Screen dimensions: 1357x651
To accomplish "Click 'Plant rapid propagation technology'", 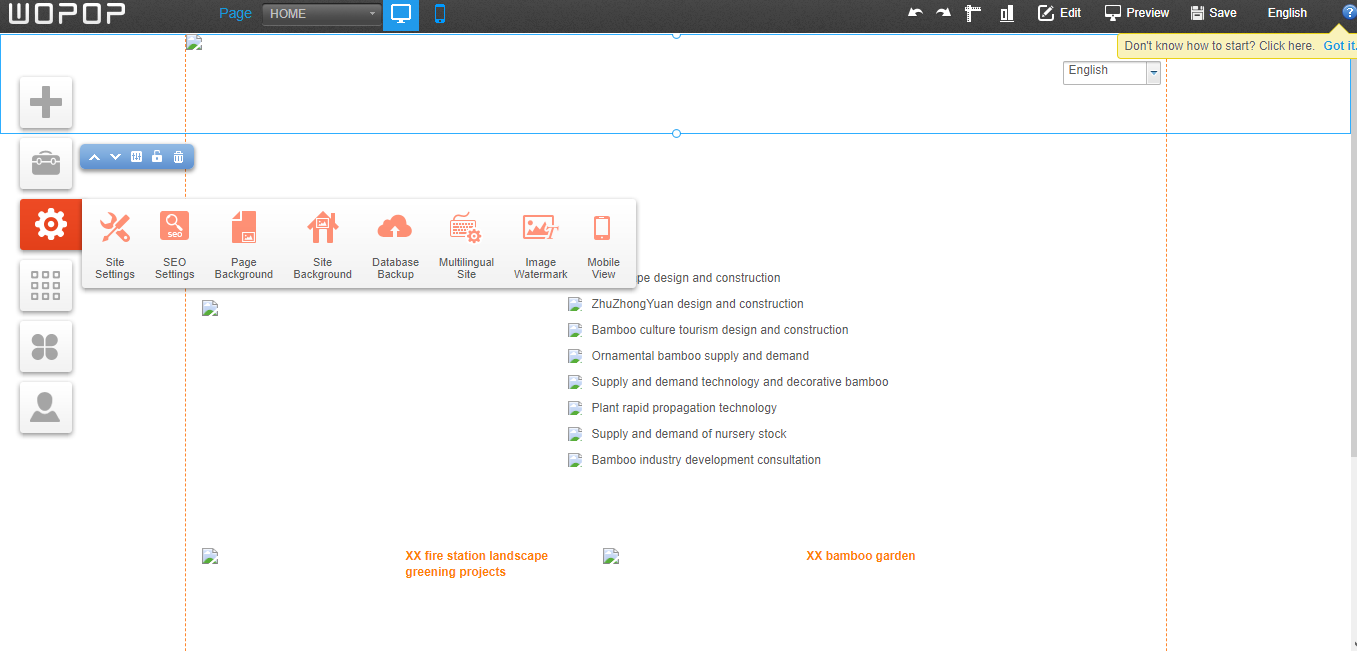I will (x=684, y=408).
